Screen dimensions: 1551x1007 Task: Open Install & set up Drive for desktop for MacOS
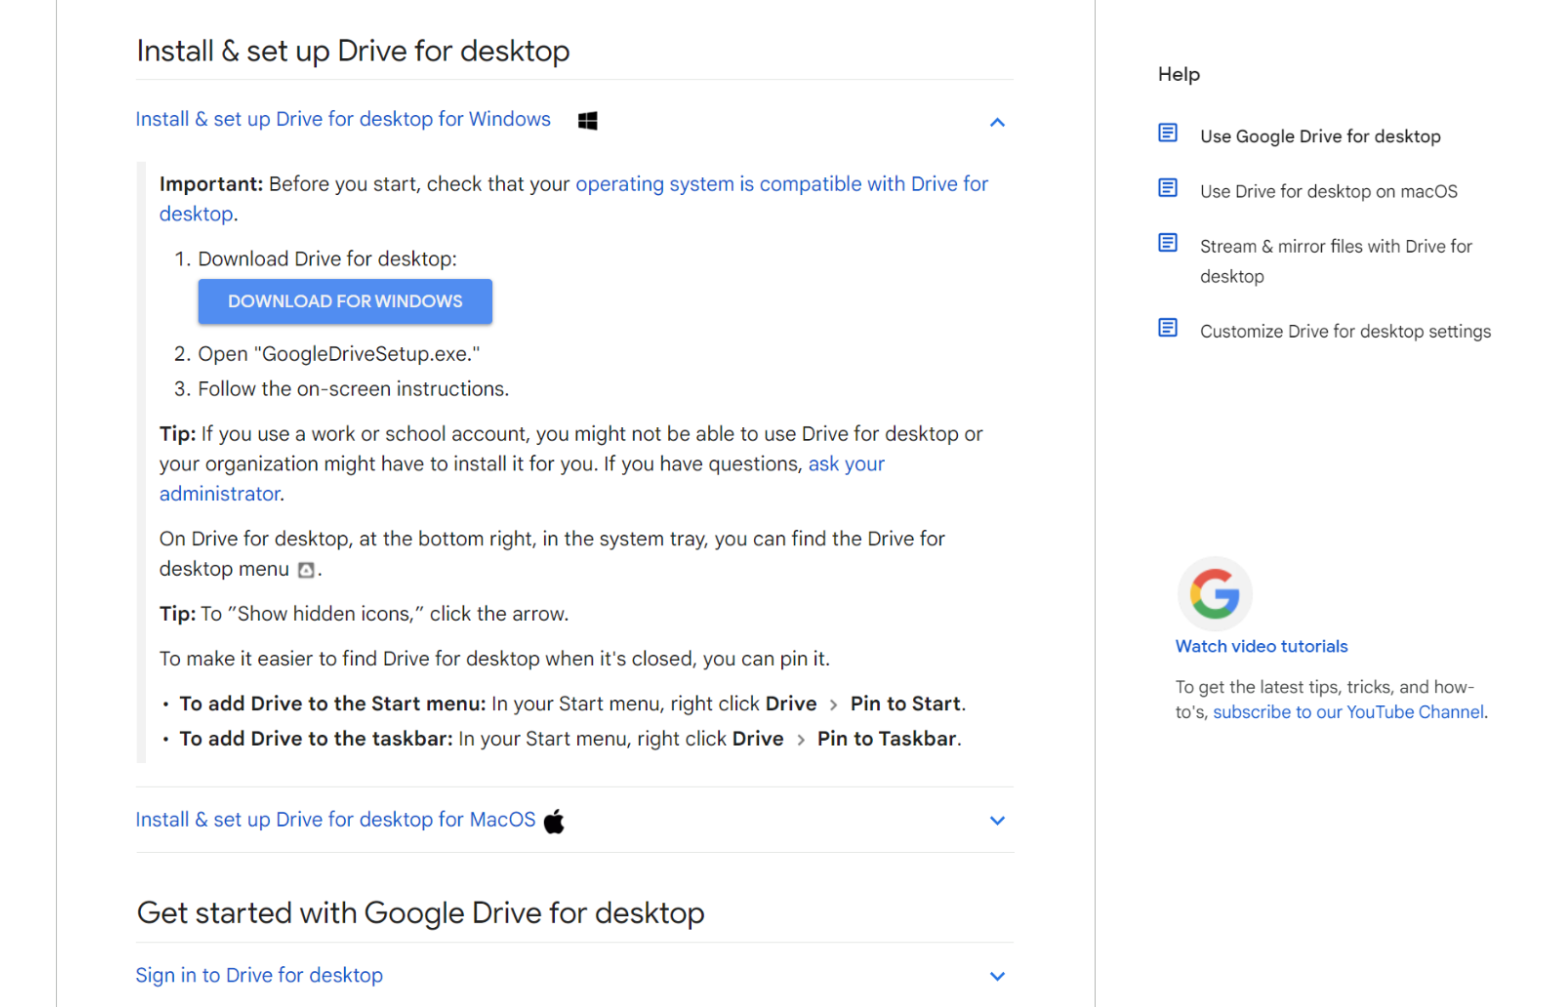[x=336, y=820]
